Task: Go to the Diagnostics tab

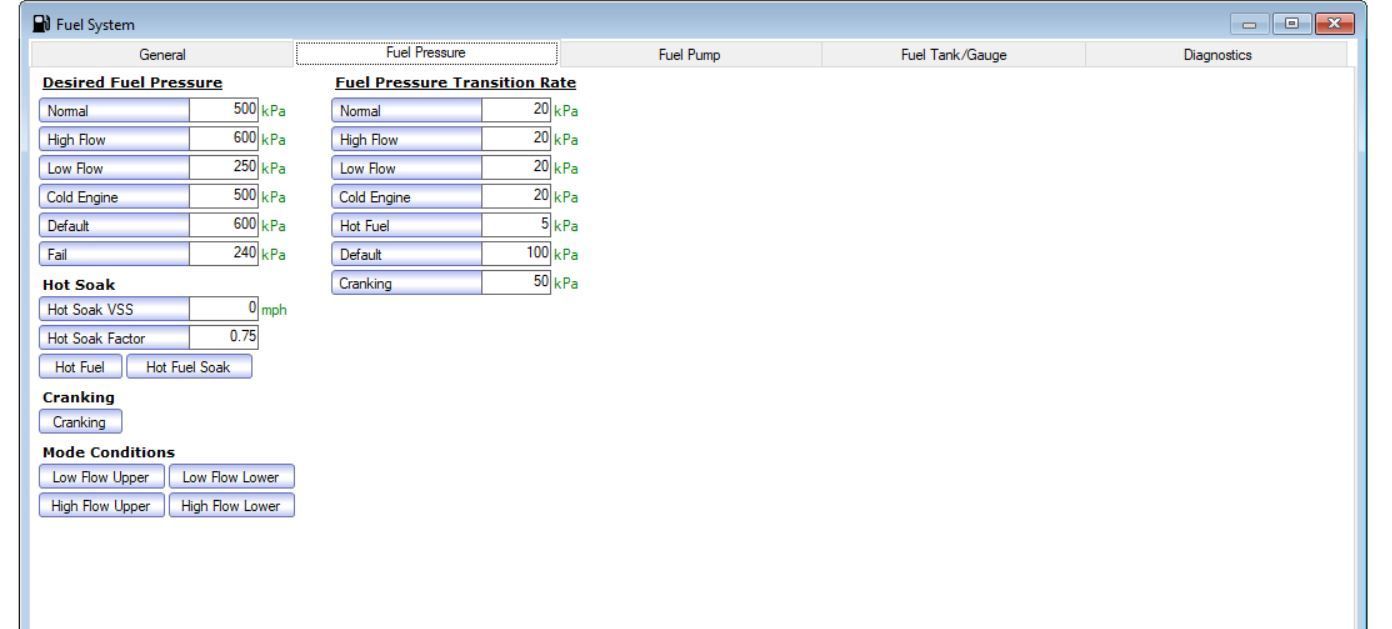Action: (1215, 53)
